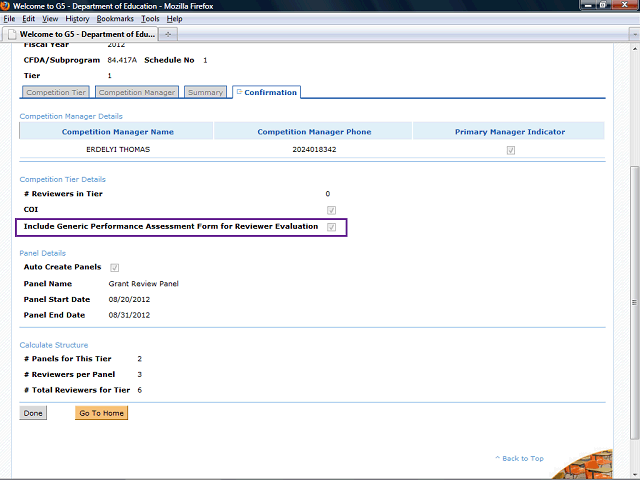Toggle the Primary Manager Indicator checkbox

click(511, 150)
